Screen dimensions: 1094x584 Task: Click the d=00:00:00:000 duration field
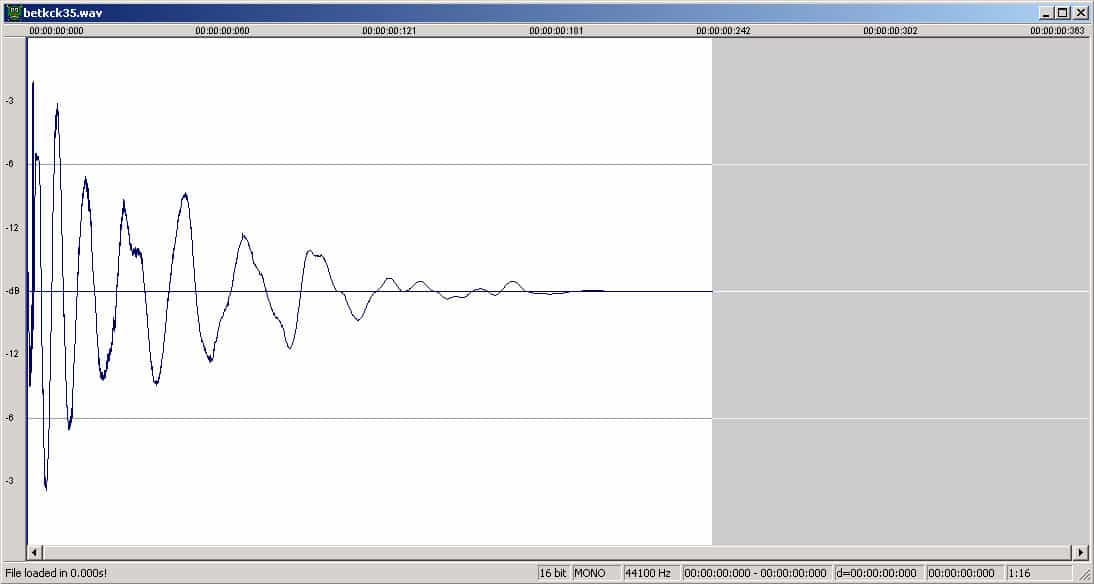(x=878, y=573)
